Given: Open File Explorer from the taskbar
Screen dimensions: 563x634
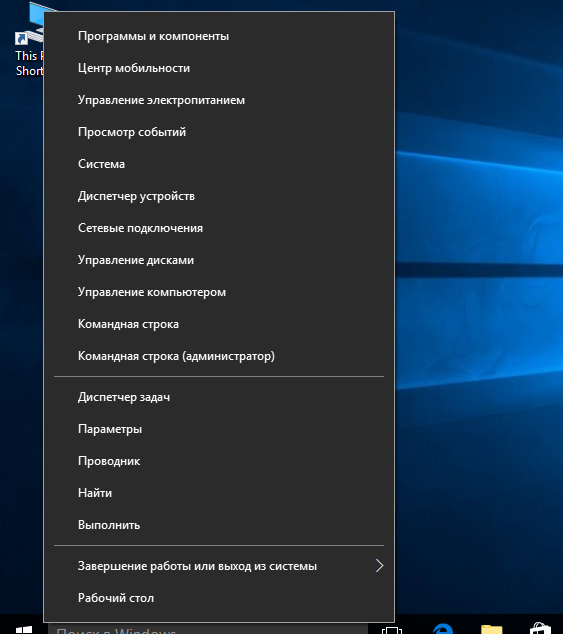Looking at the screenshot, I should click(x=491, y=630).
